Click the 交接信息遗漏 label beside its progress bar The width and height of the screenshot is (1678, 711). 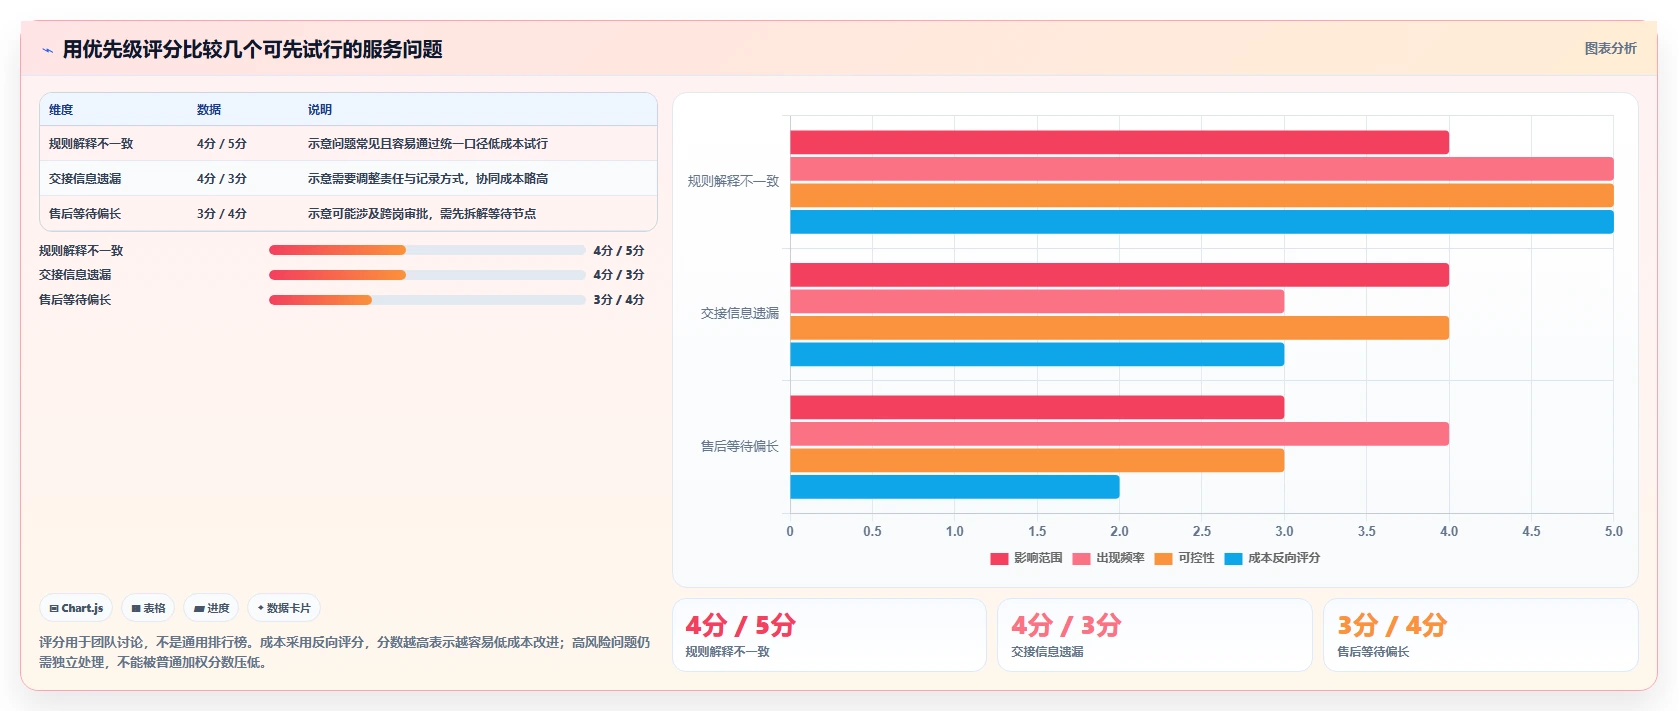tap(75, 275)
